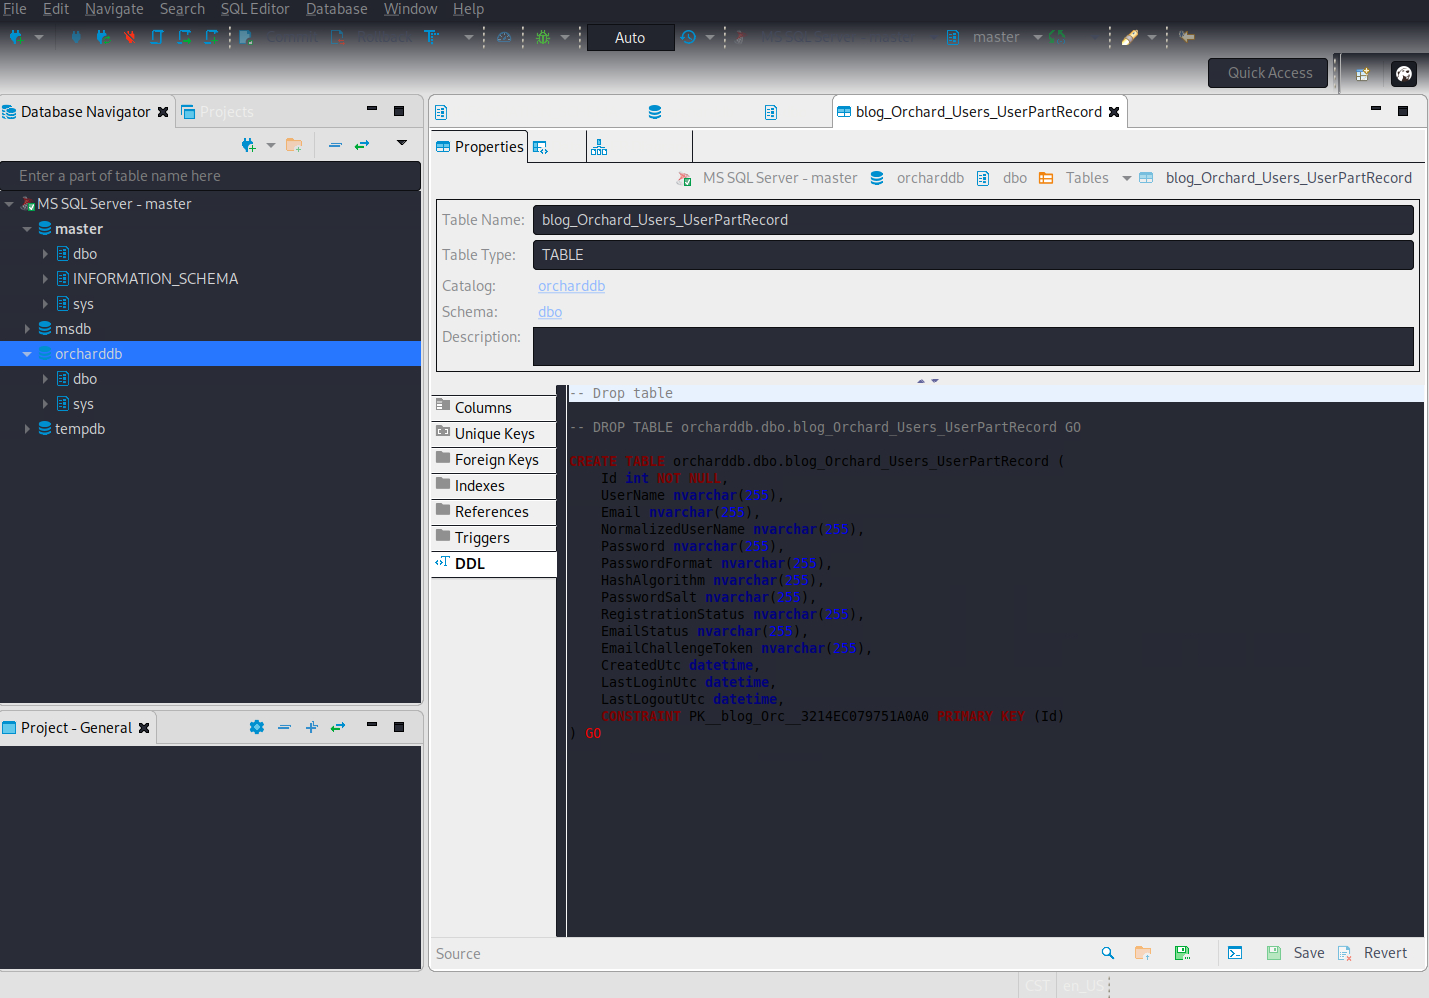Viewport: 1429px width, 998px height.
Task: Click the dashboard gauge icon in toolbar
Action: (504, 37)
